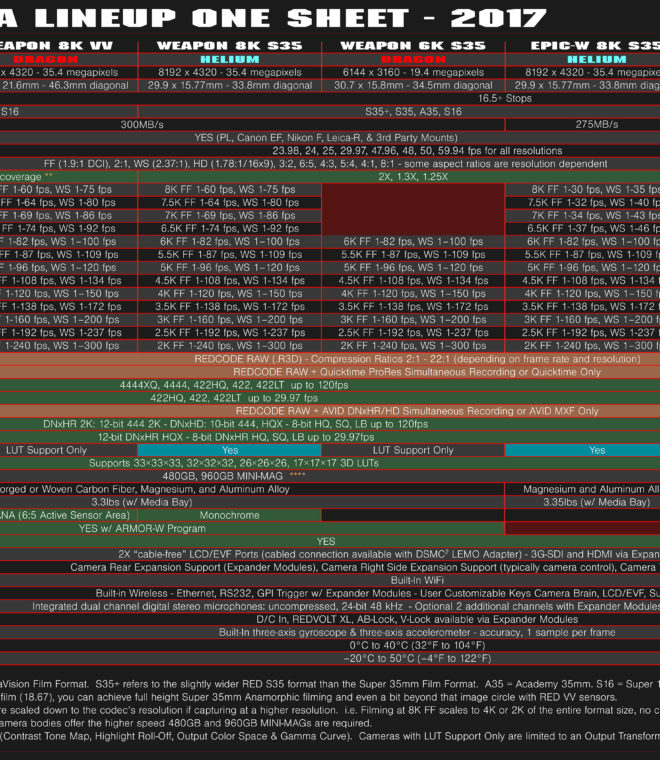Screen dimensions: 660x760
Task: Click '2K FF 1-240 fps' in WEAPON 6K S35 column
Action: tap(413, 346)
